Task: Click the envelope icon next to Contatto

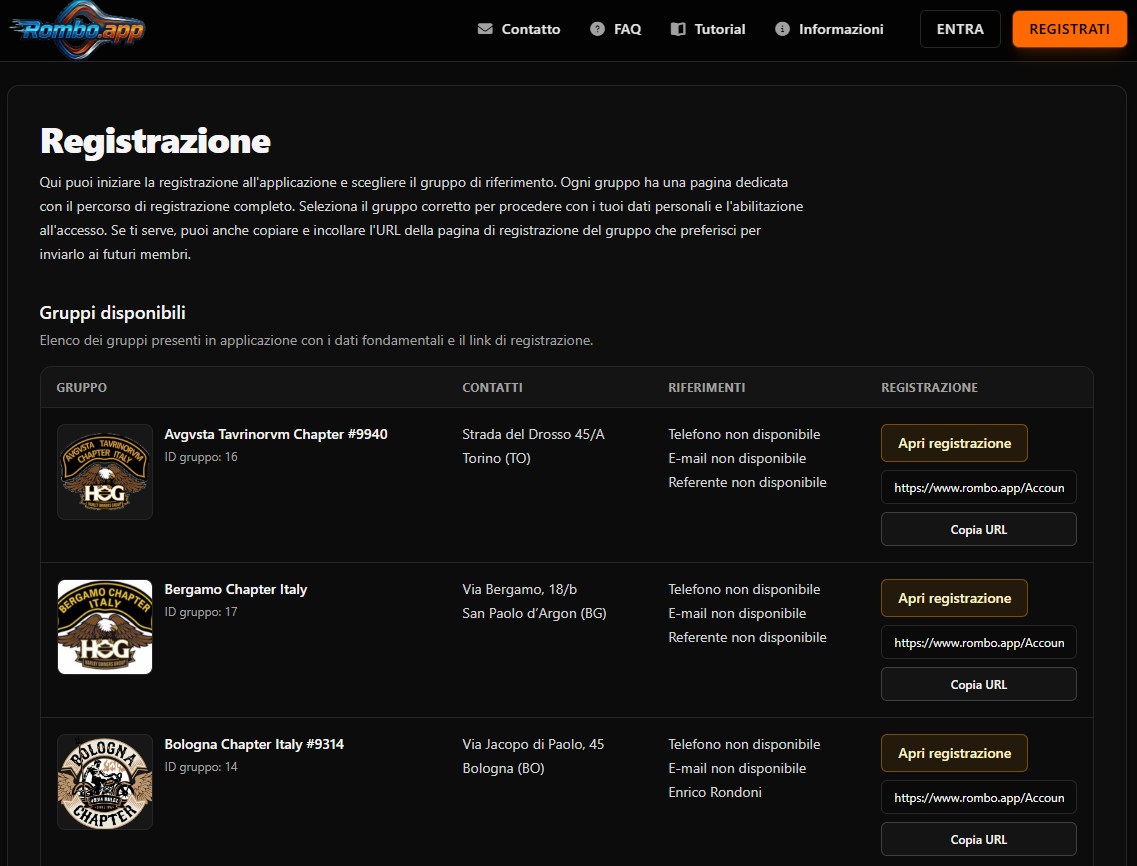Action: point(485,29)
